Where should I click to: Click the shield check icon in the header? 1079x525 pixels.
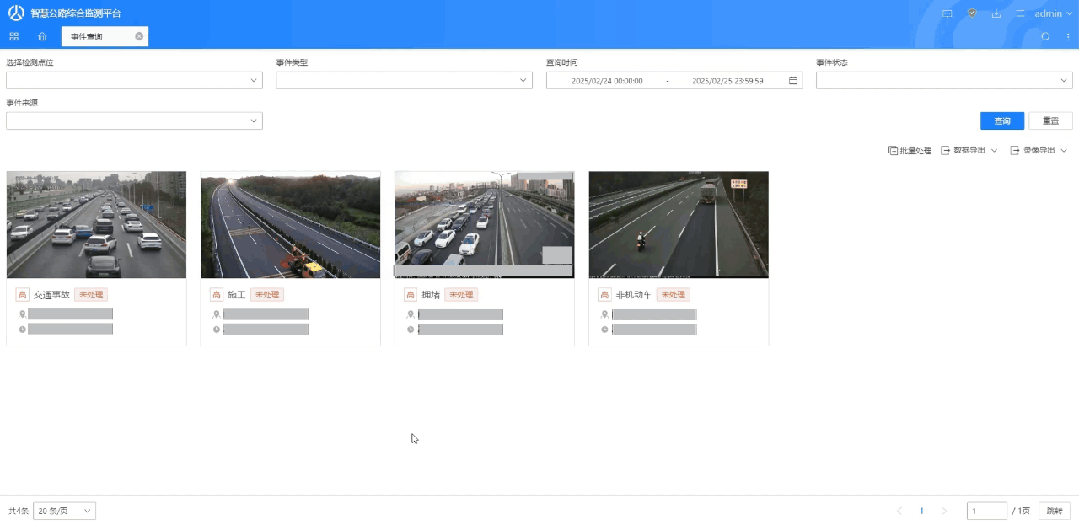pos(972,13)
